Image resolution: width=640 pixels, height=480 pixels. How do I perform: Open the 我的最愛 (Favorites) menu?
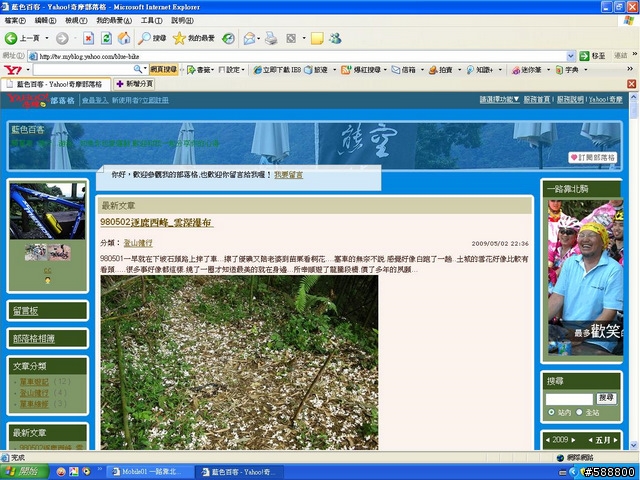coord(114,20)
